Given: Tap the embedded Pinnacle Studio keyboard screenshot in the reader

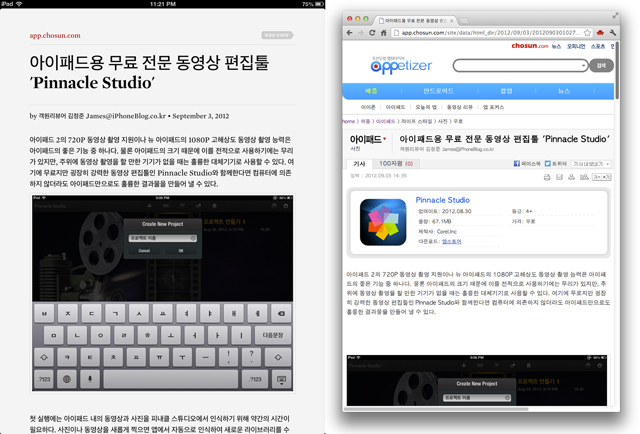Looking at the screenshot, I should pyautogui.click(x=162, y=293).
